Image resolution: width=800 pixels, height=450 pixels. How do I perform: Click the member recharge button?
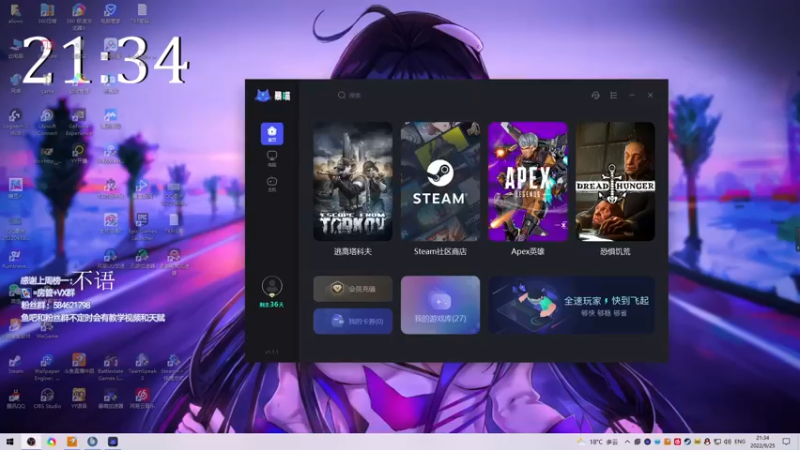click(353, 289)
